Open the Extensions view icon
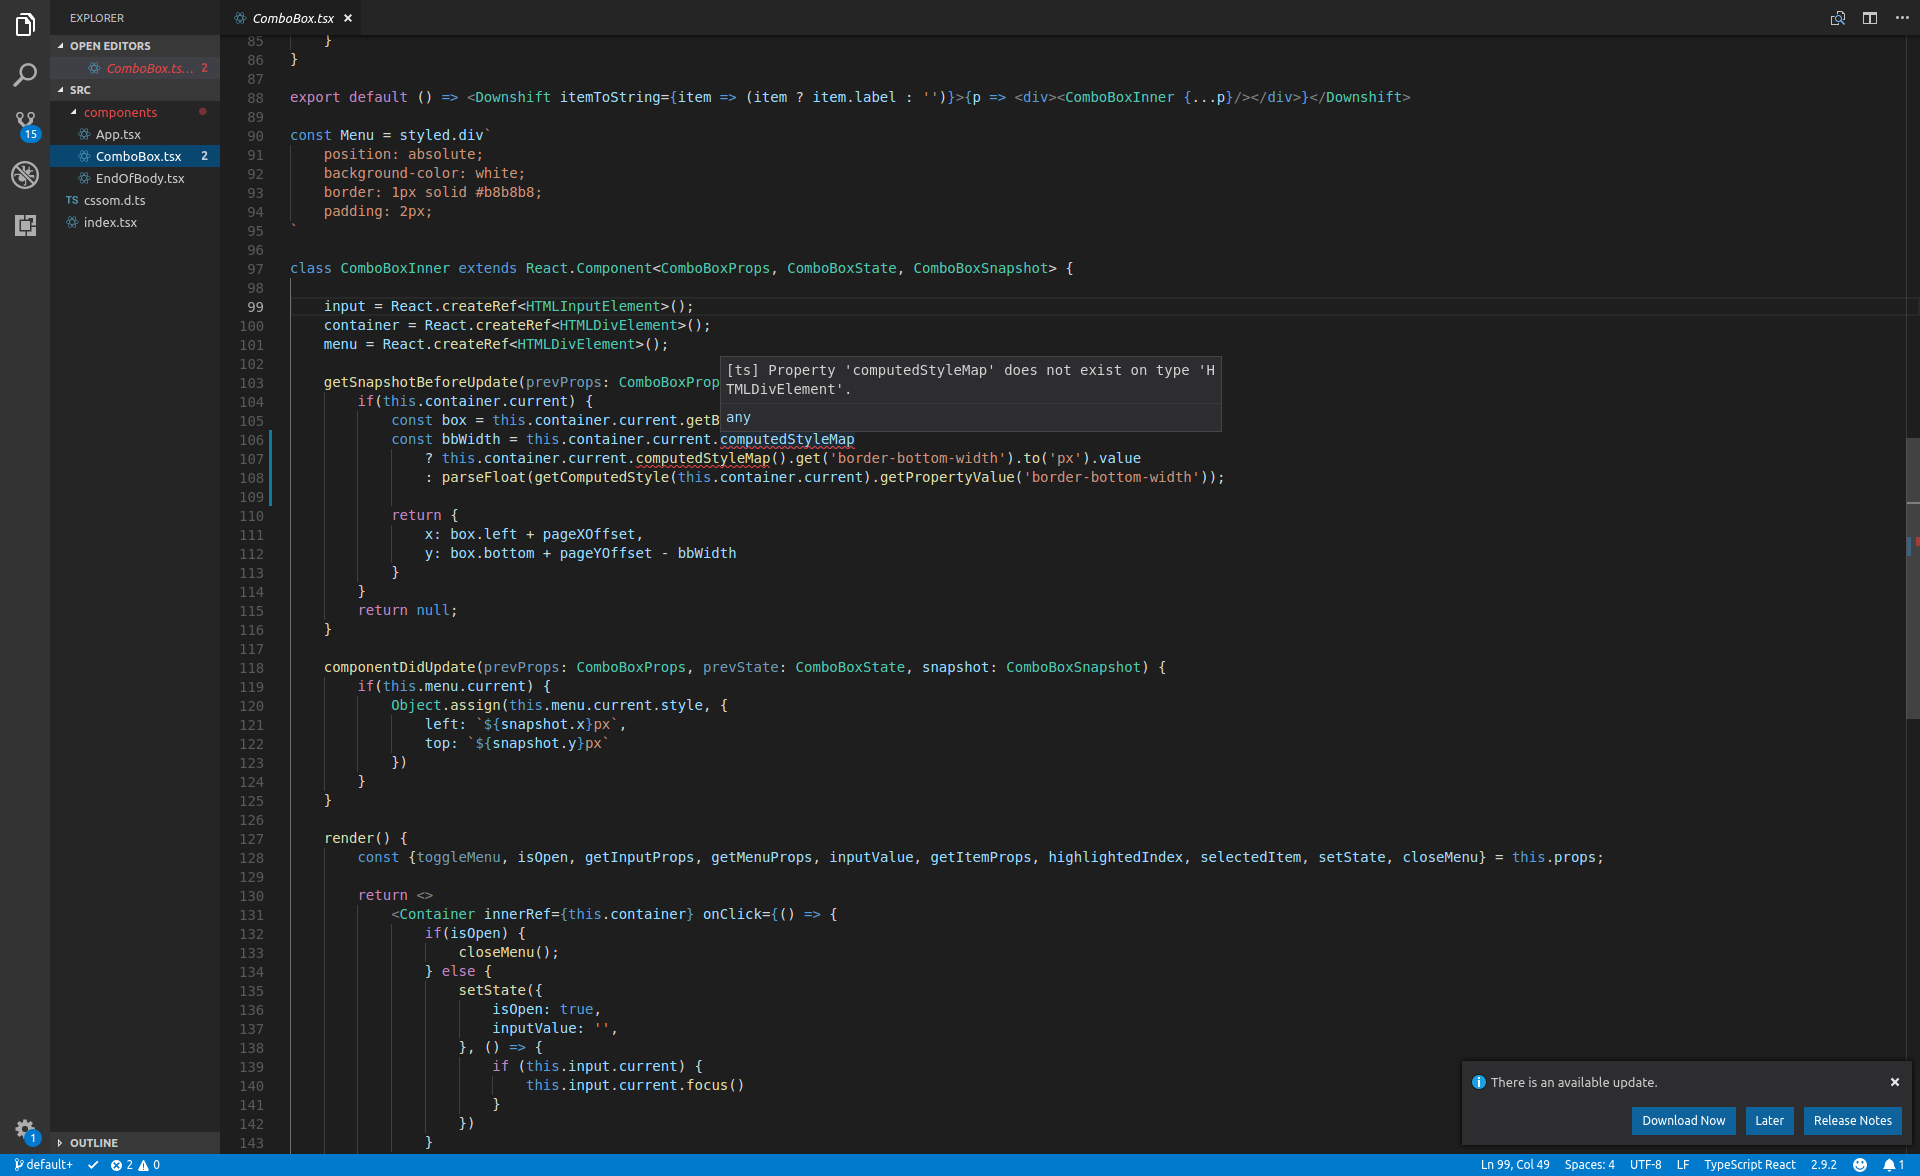The width and height of the screenshot is (1920, 1176). [x=25, y=225]
